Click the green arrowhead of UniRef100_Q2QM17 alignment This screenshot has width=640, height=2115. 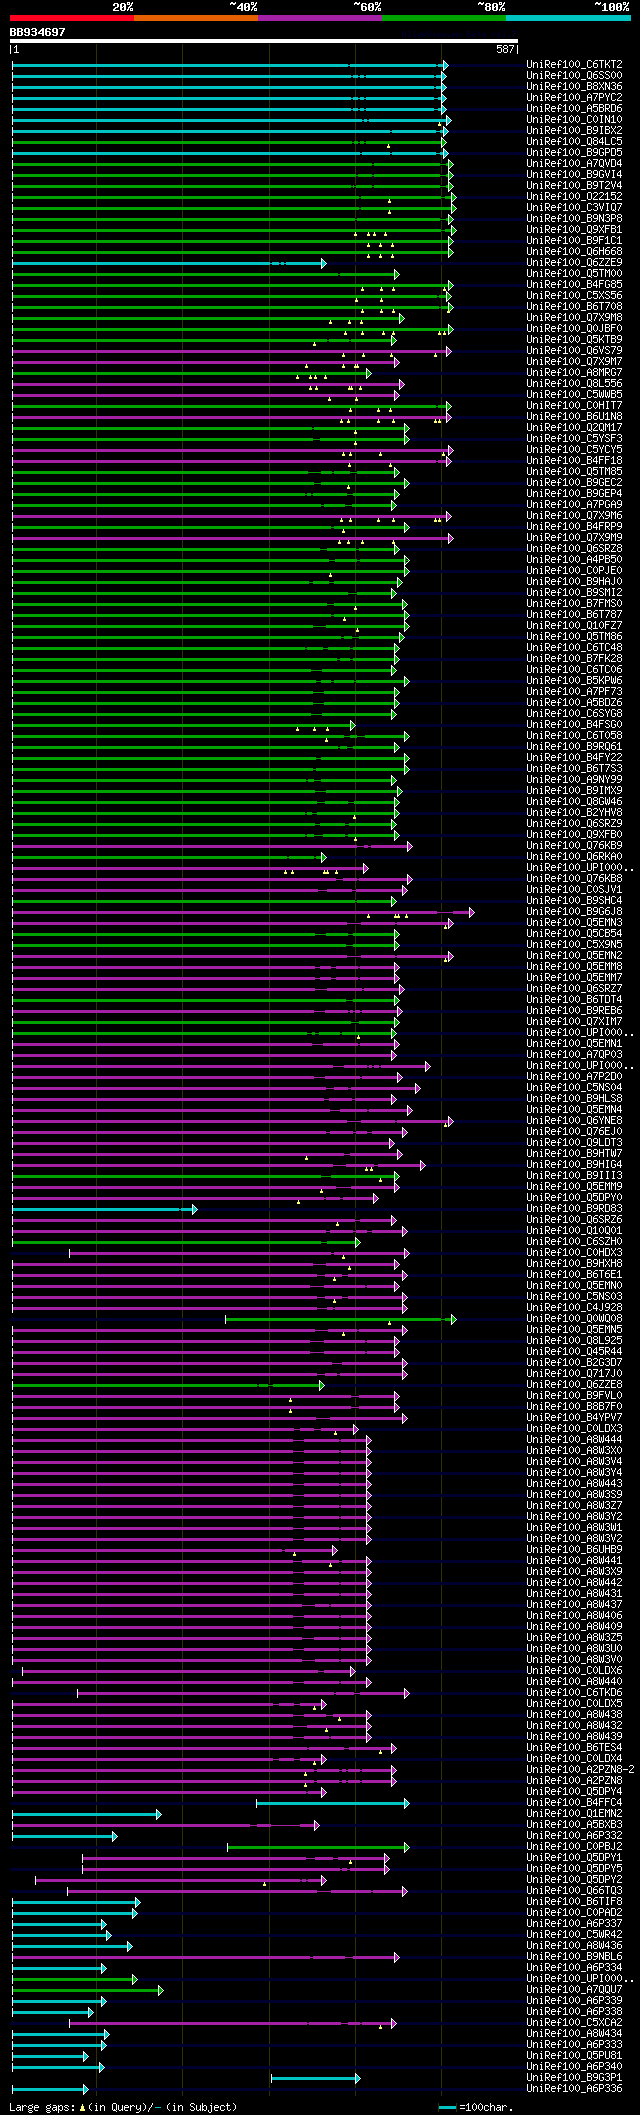pos(407,428)
